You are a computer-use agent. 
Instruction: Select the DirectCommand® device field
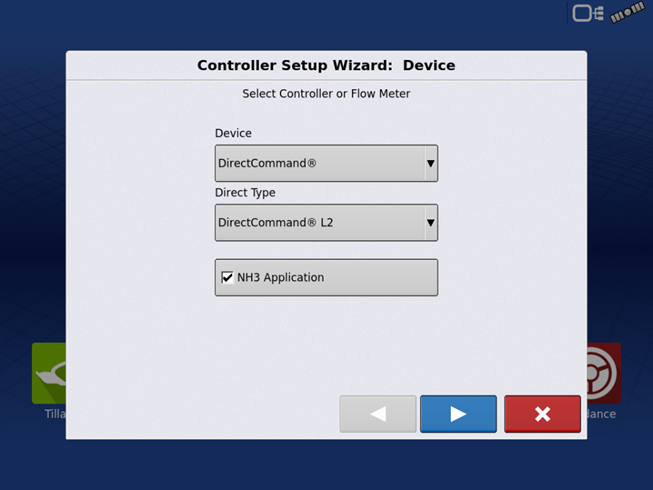pos(318,163)
